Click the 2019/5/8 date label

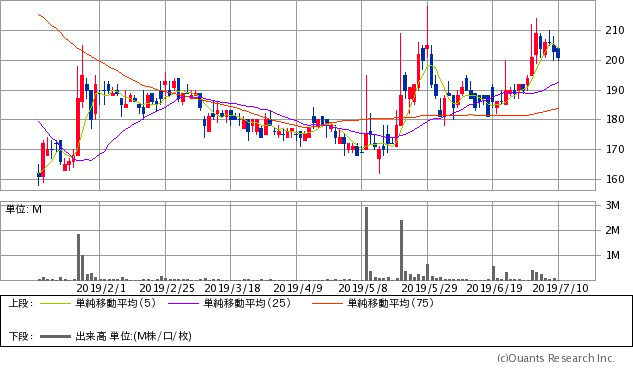(363, 288)
